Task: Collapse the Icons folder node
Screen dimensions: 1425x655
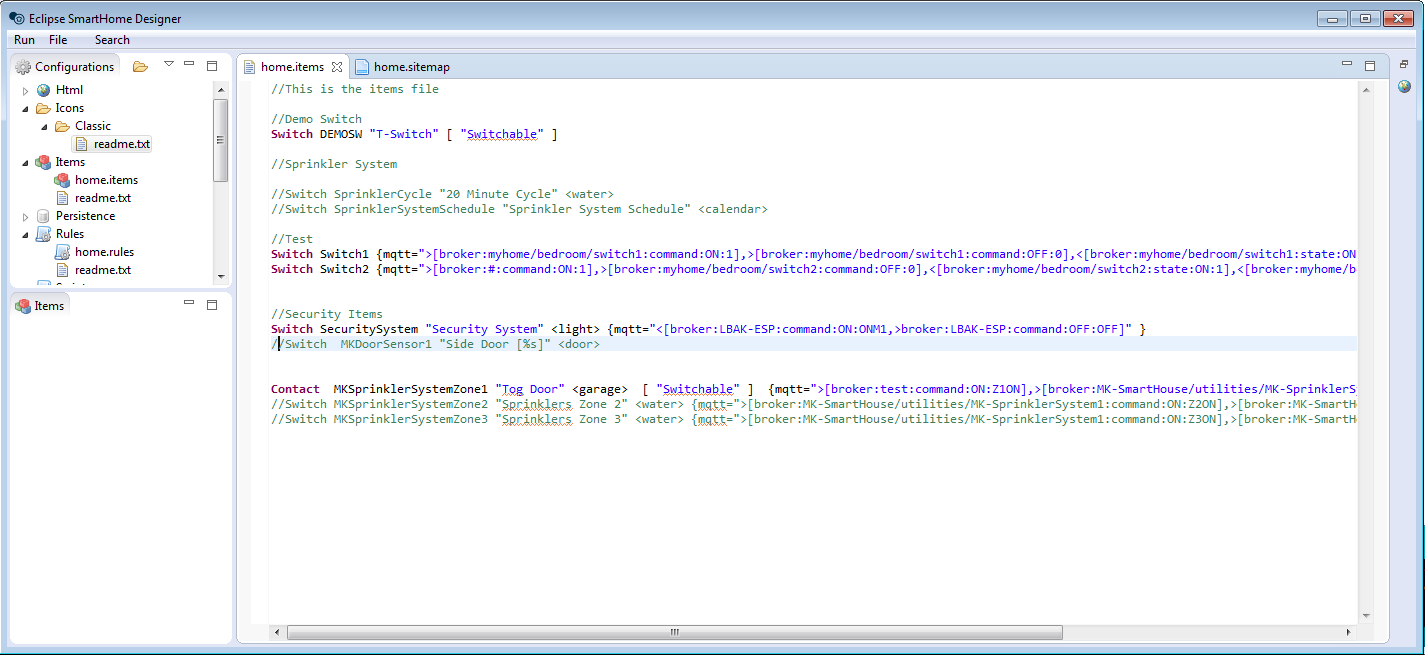Action: [x=26, y=108]
